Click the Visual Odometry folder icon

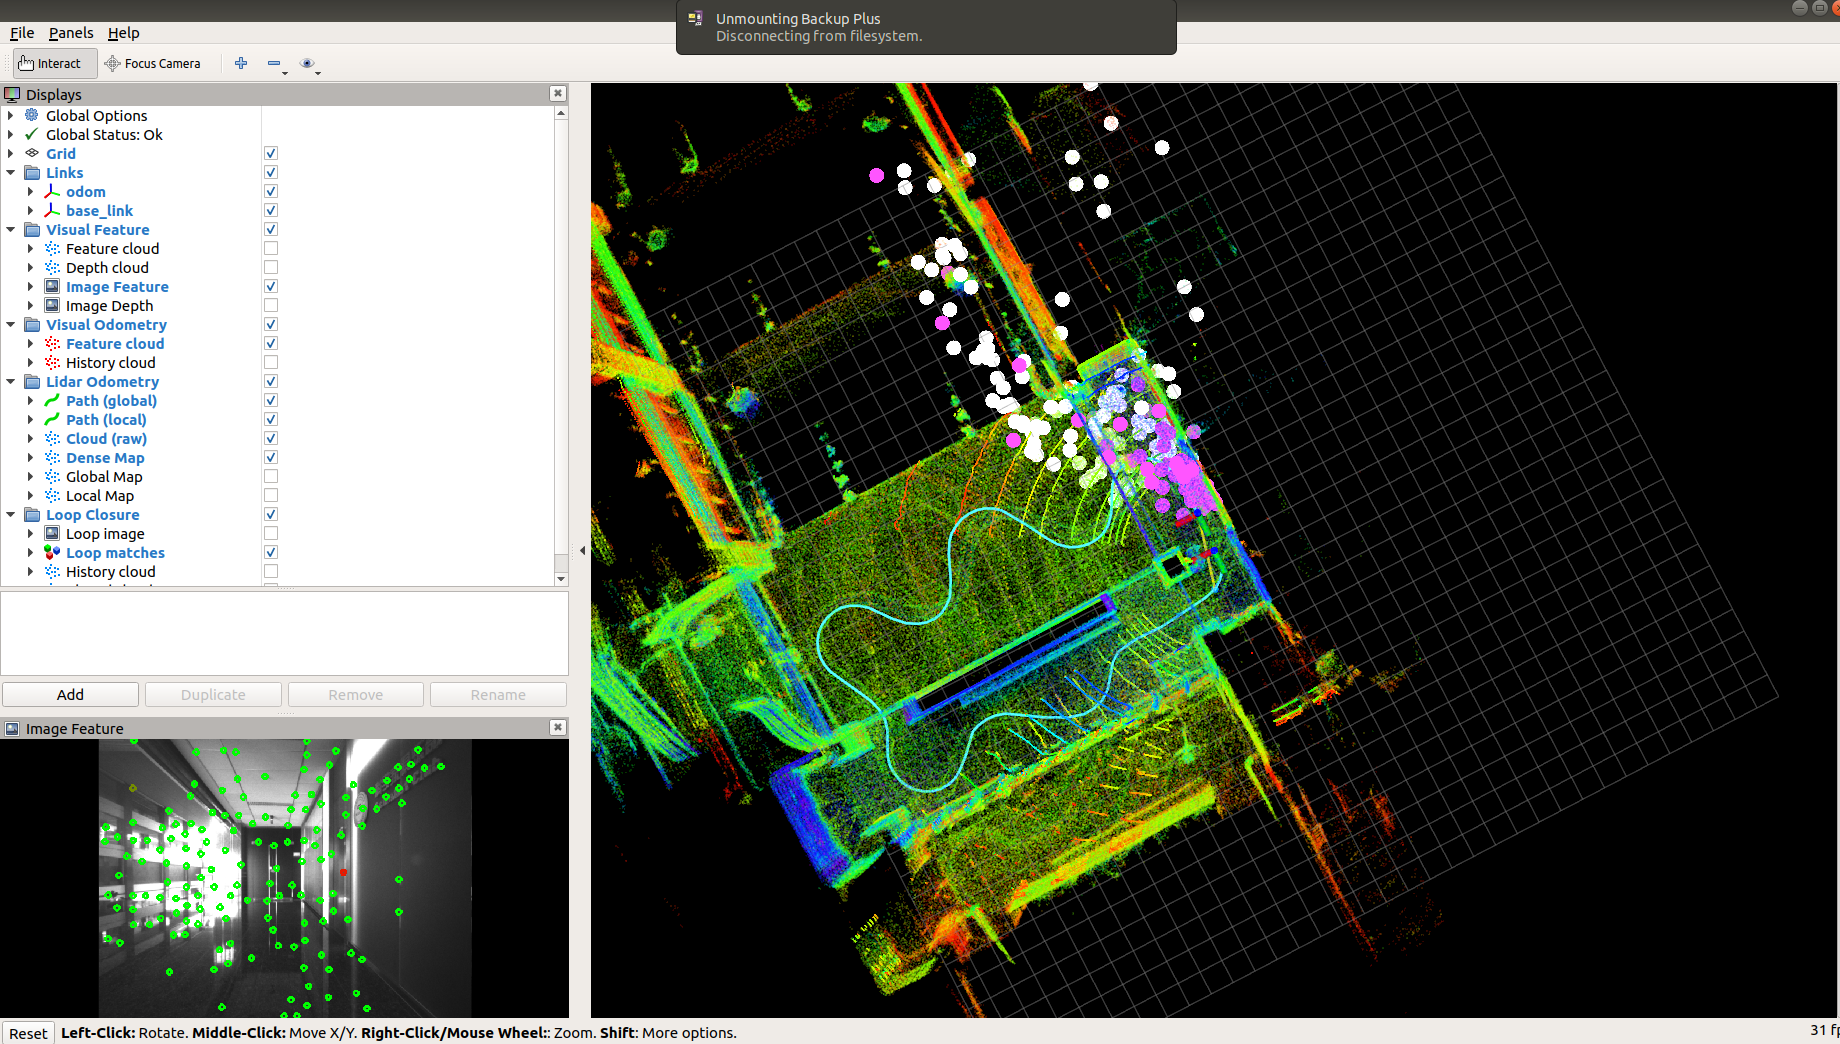pyautogui.click(x=32, y=324)
